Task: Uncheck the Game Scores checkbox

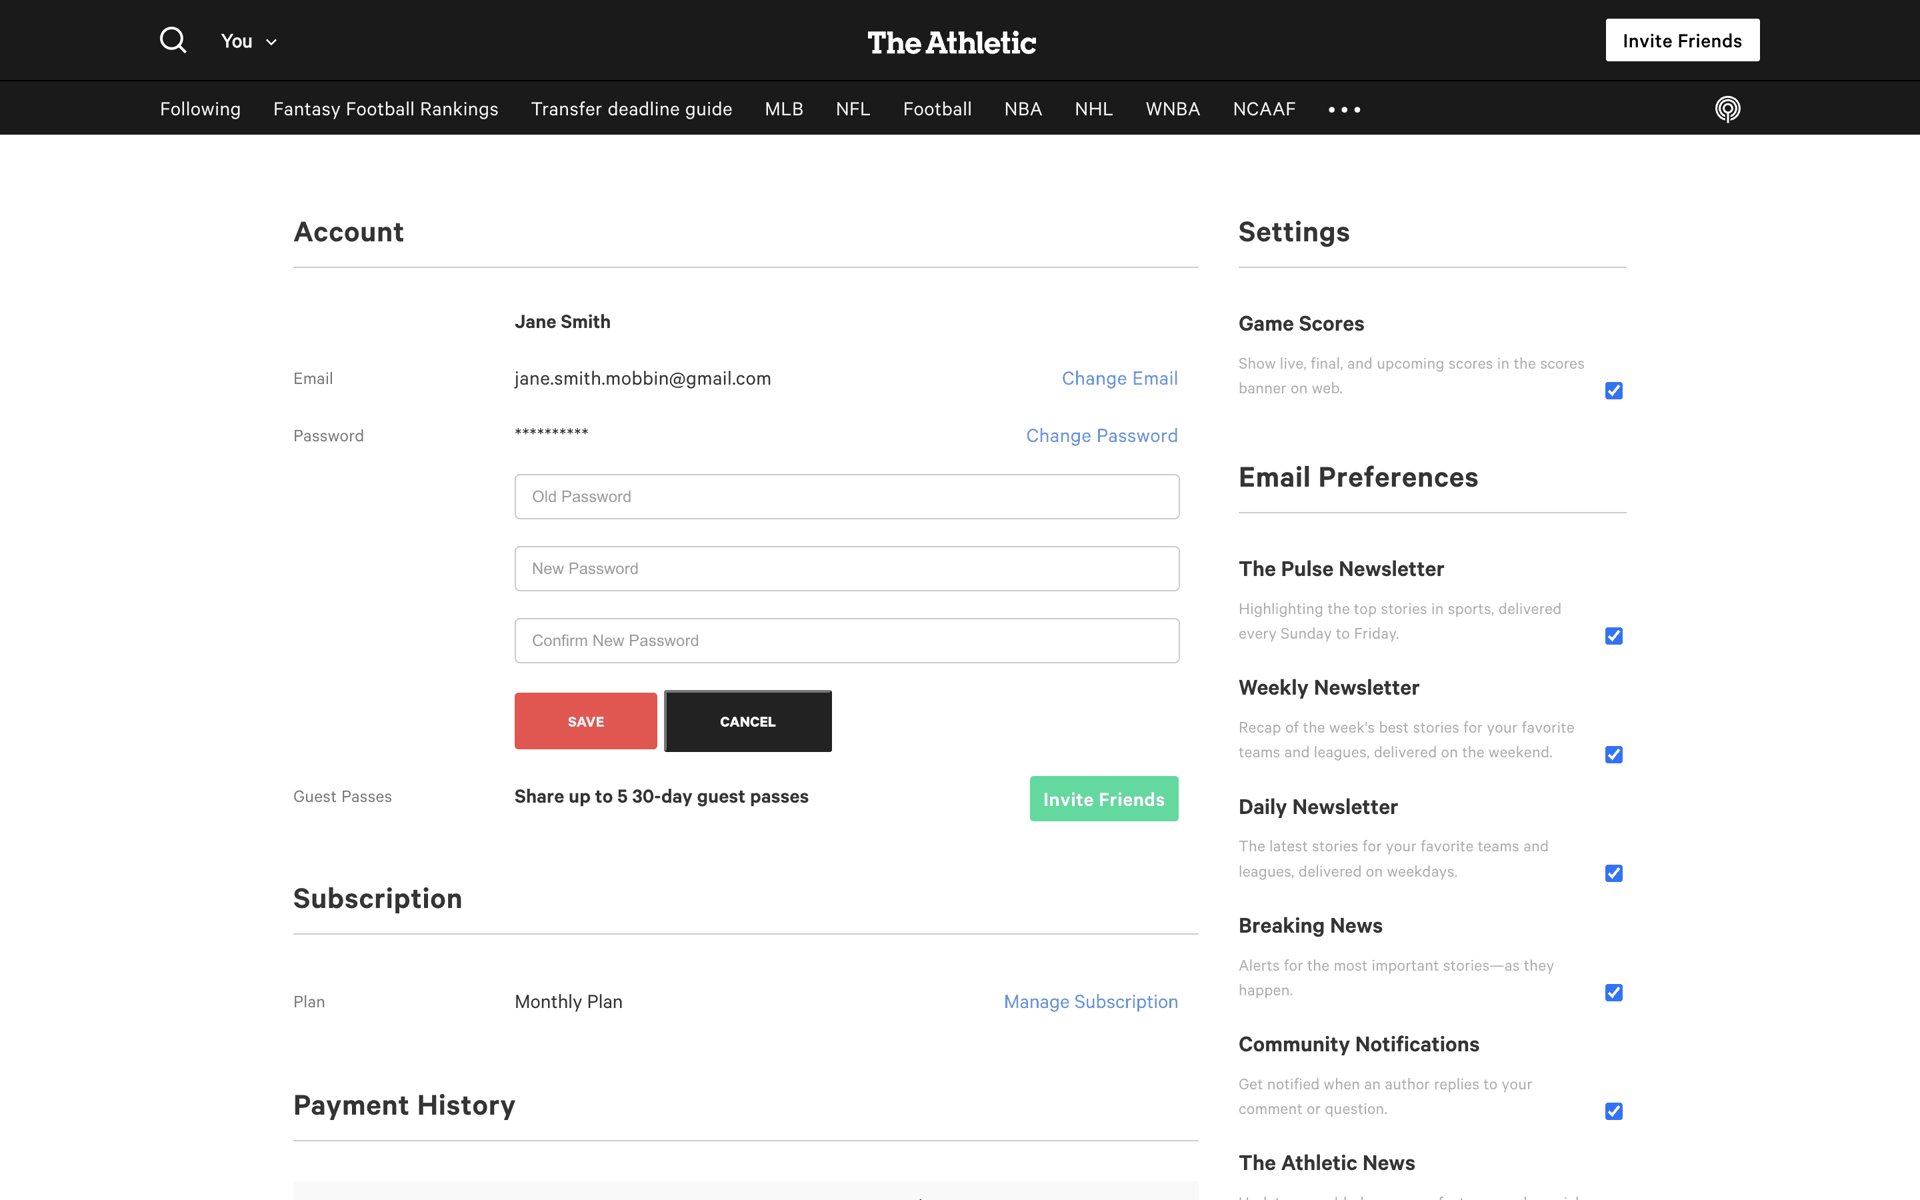Action: [1613, 390]
